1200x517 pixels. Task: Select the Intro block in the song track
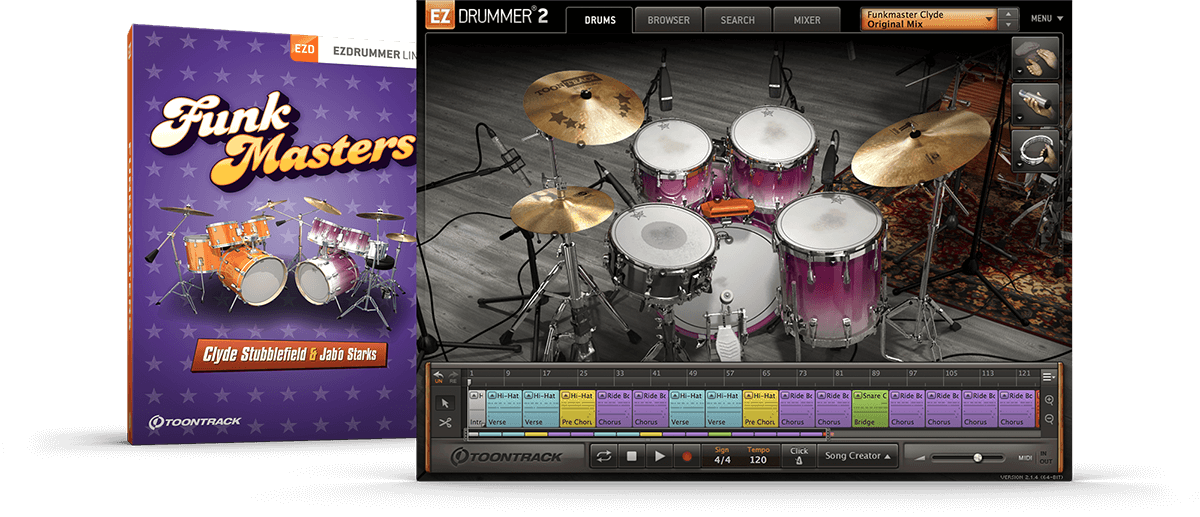pos(476,410)
